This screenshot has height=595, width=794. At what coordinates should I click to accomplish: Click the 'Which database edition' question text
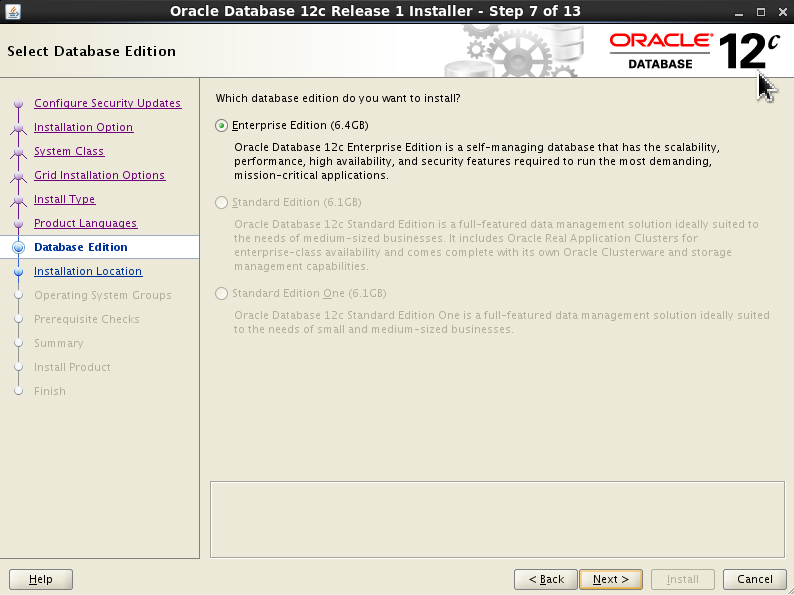coord(338,98)
